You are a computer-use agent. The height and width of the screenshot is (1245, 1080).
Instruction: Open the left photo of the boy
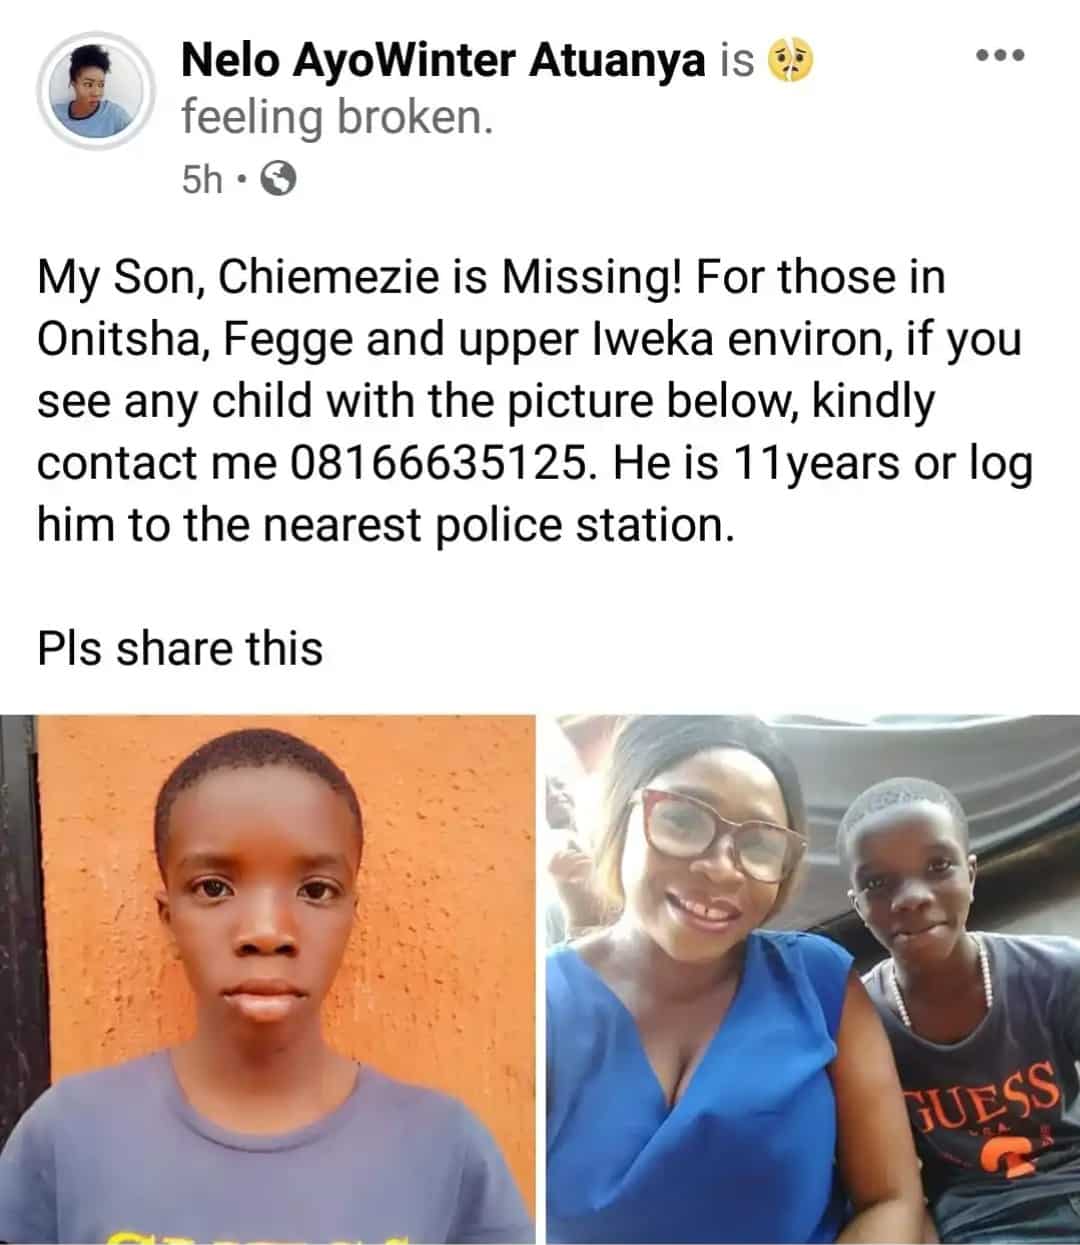click(268, 980)
